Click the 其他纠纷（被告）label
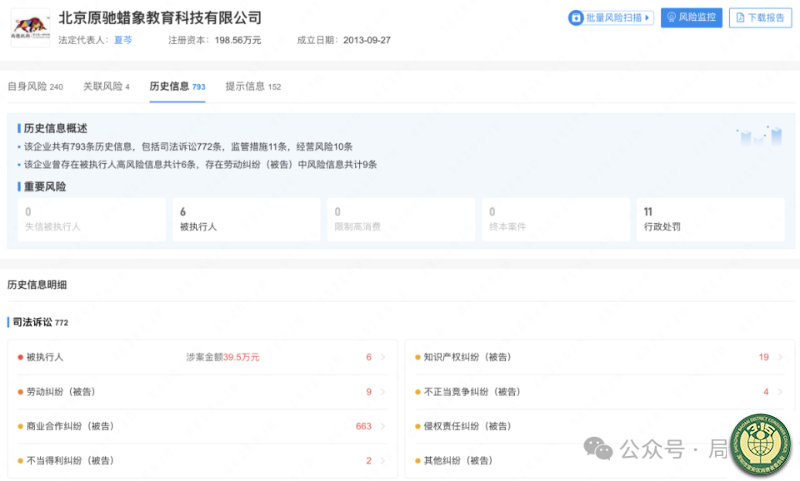 (x=458, y=461)
